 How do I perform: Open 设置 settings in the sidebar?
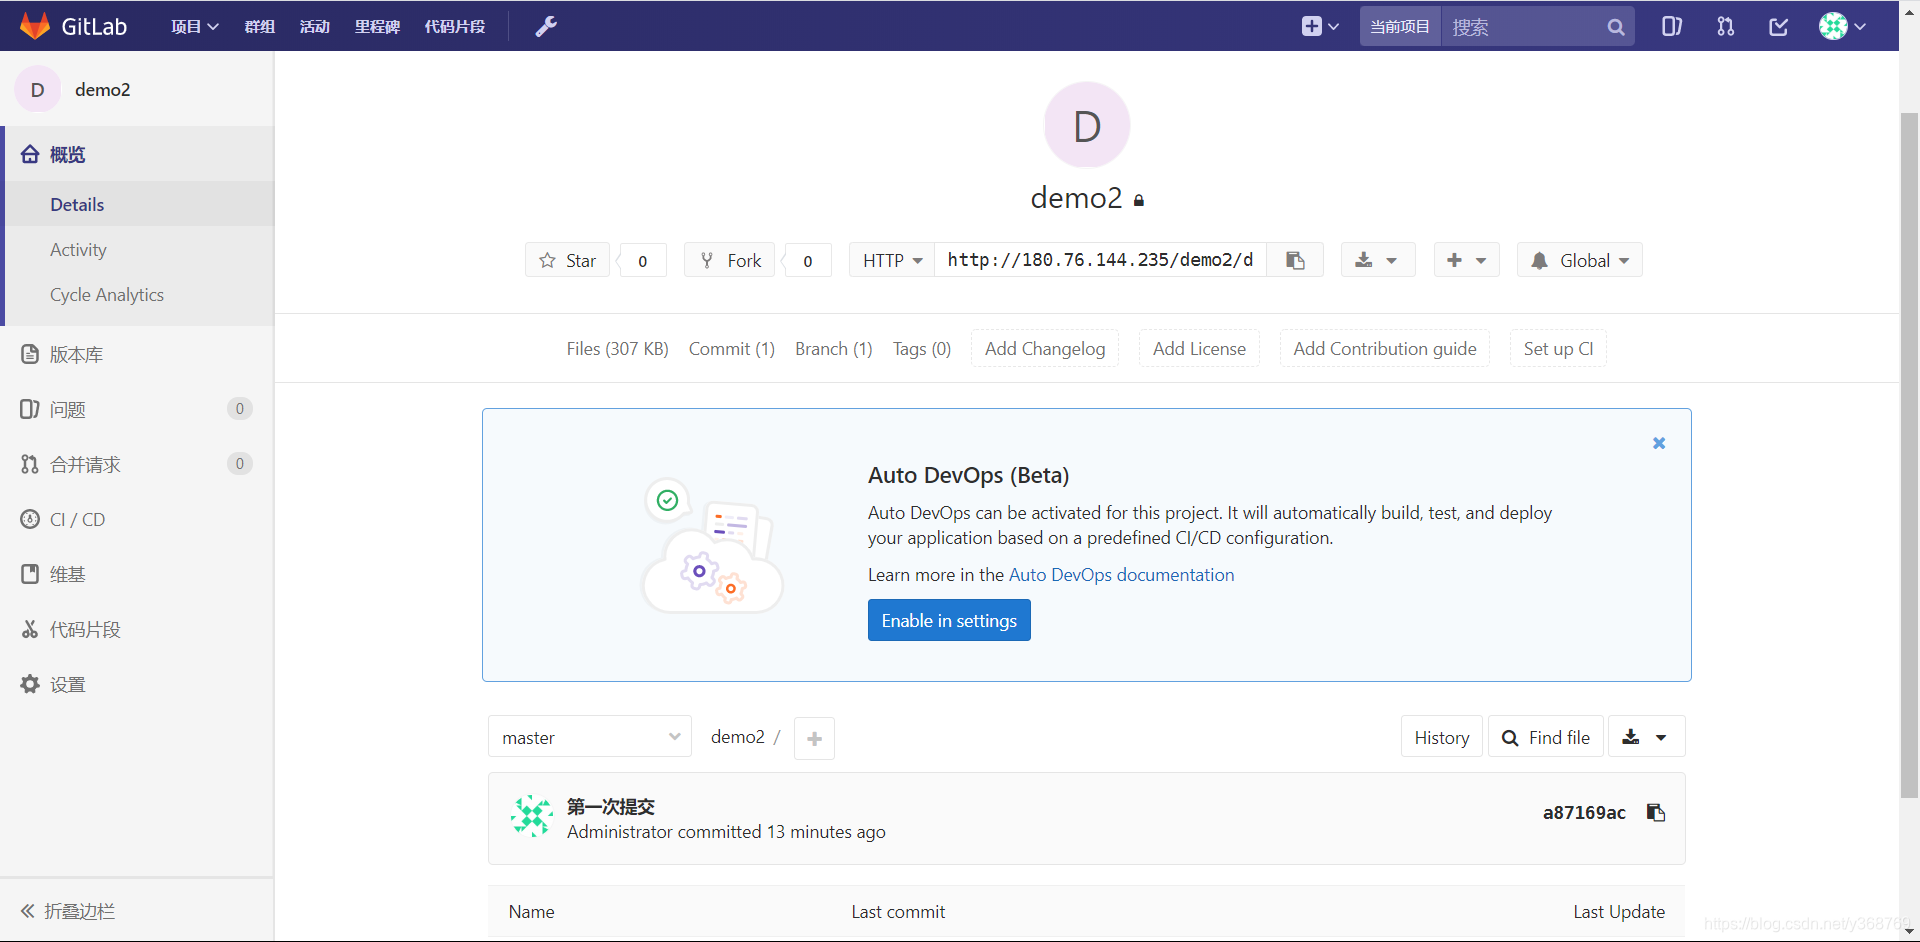(137, 684)
